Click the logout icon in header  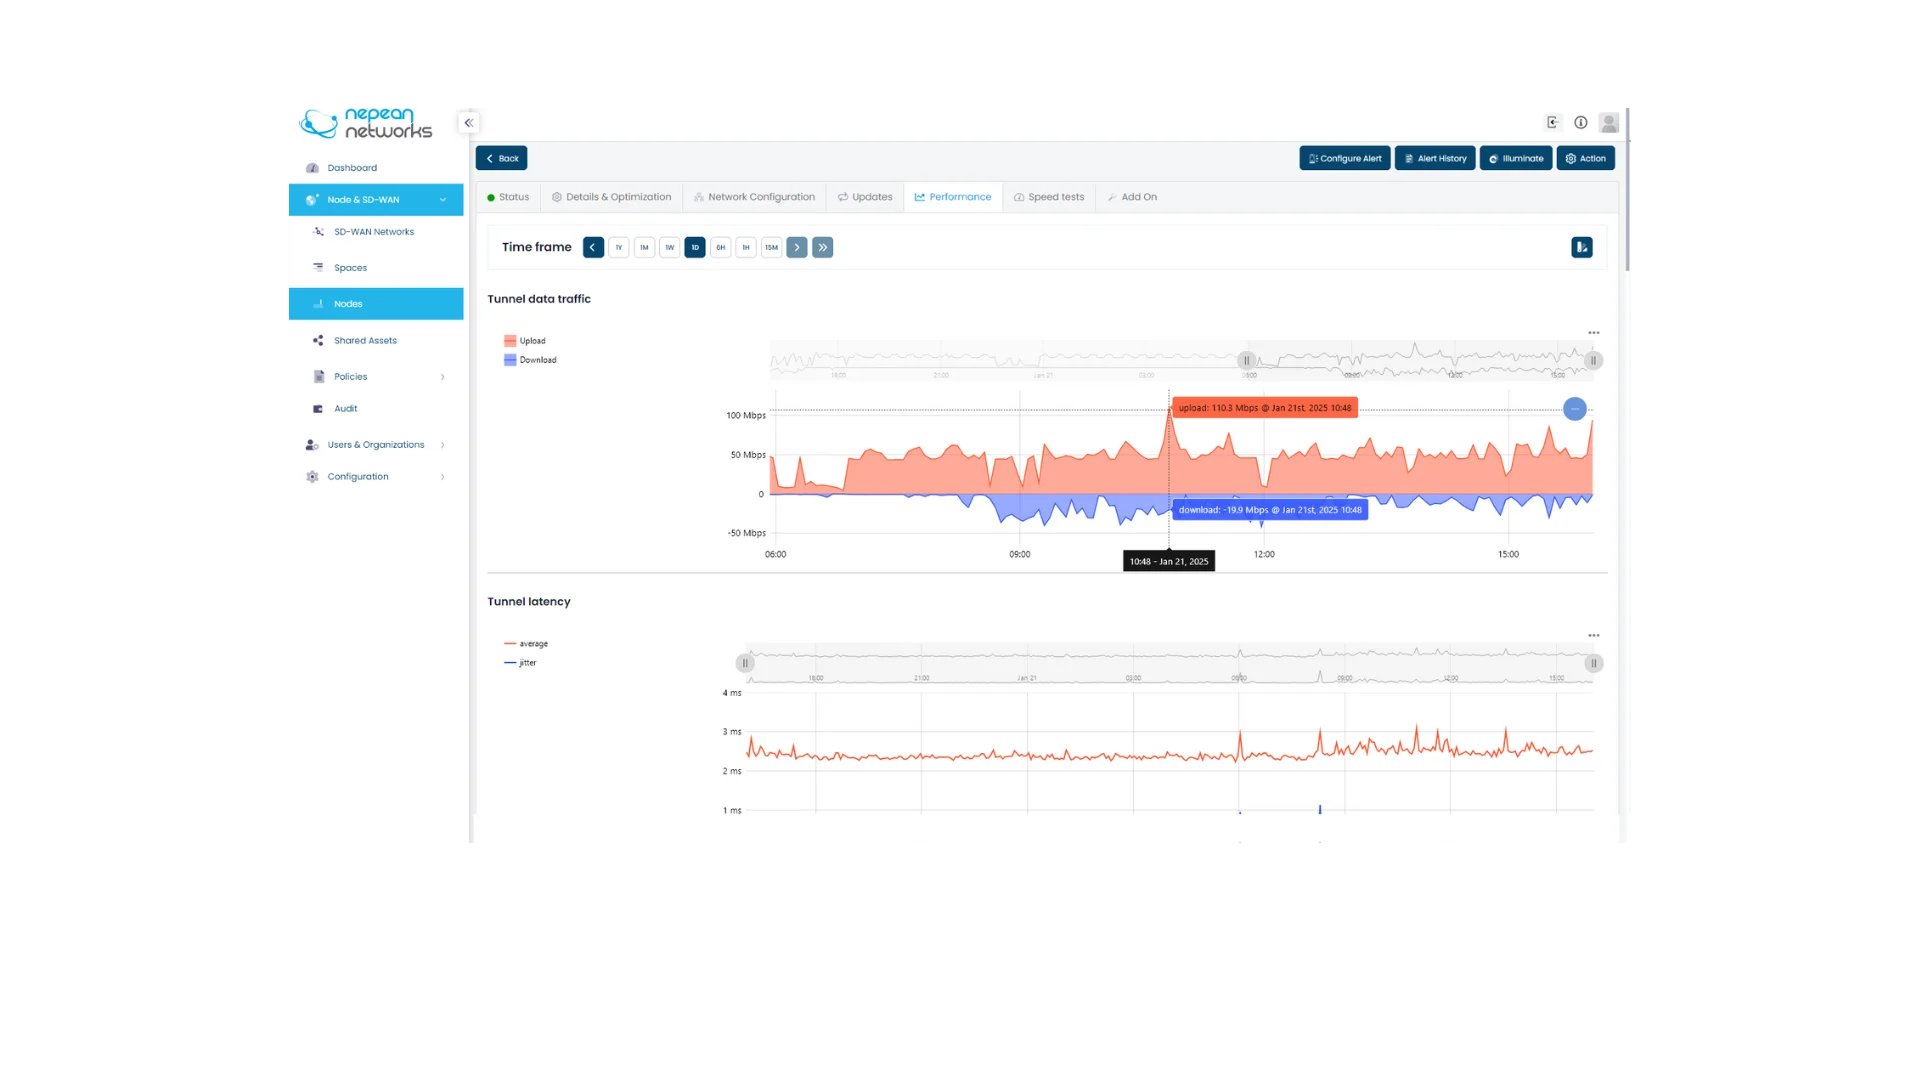[x=1553, y=122]
